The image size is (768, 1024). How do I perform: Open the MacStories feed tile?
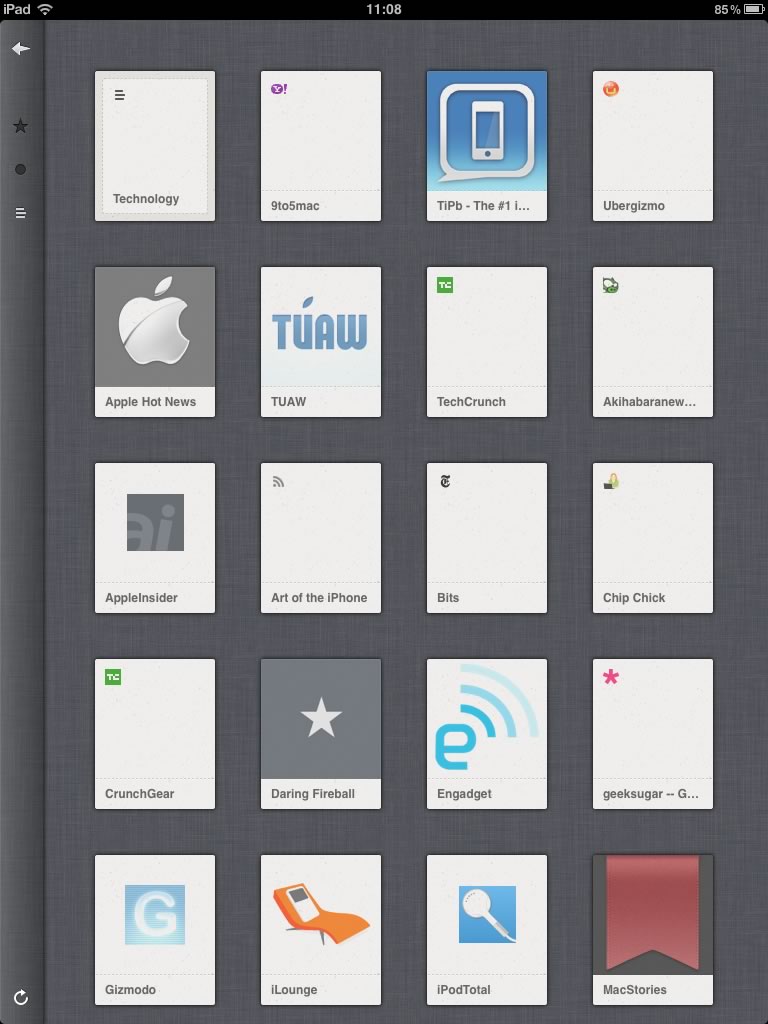pyautogui.click(x=652, y=929)
